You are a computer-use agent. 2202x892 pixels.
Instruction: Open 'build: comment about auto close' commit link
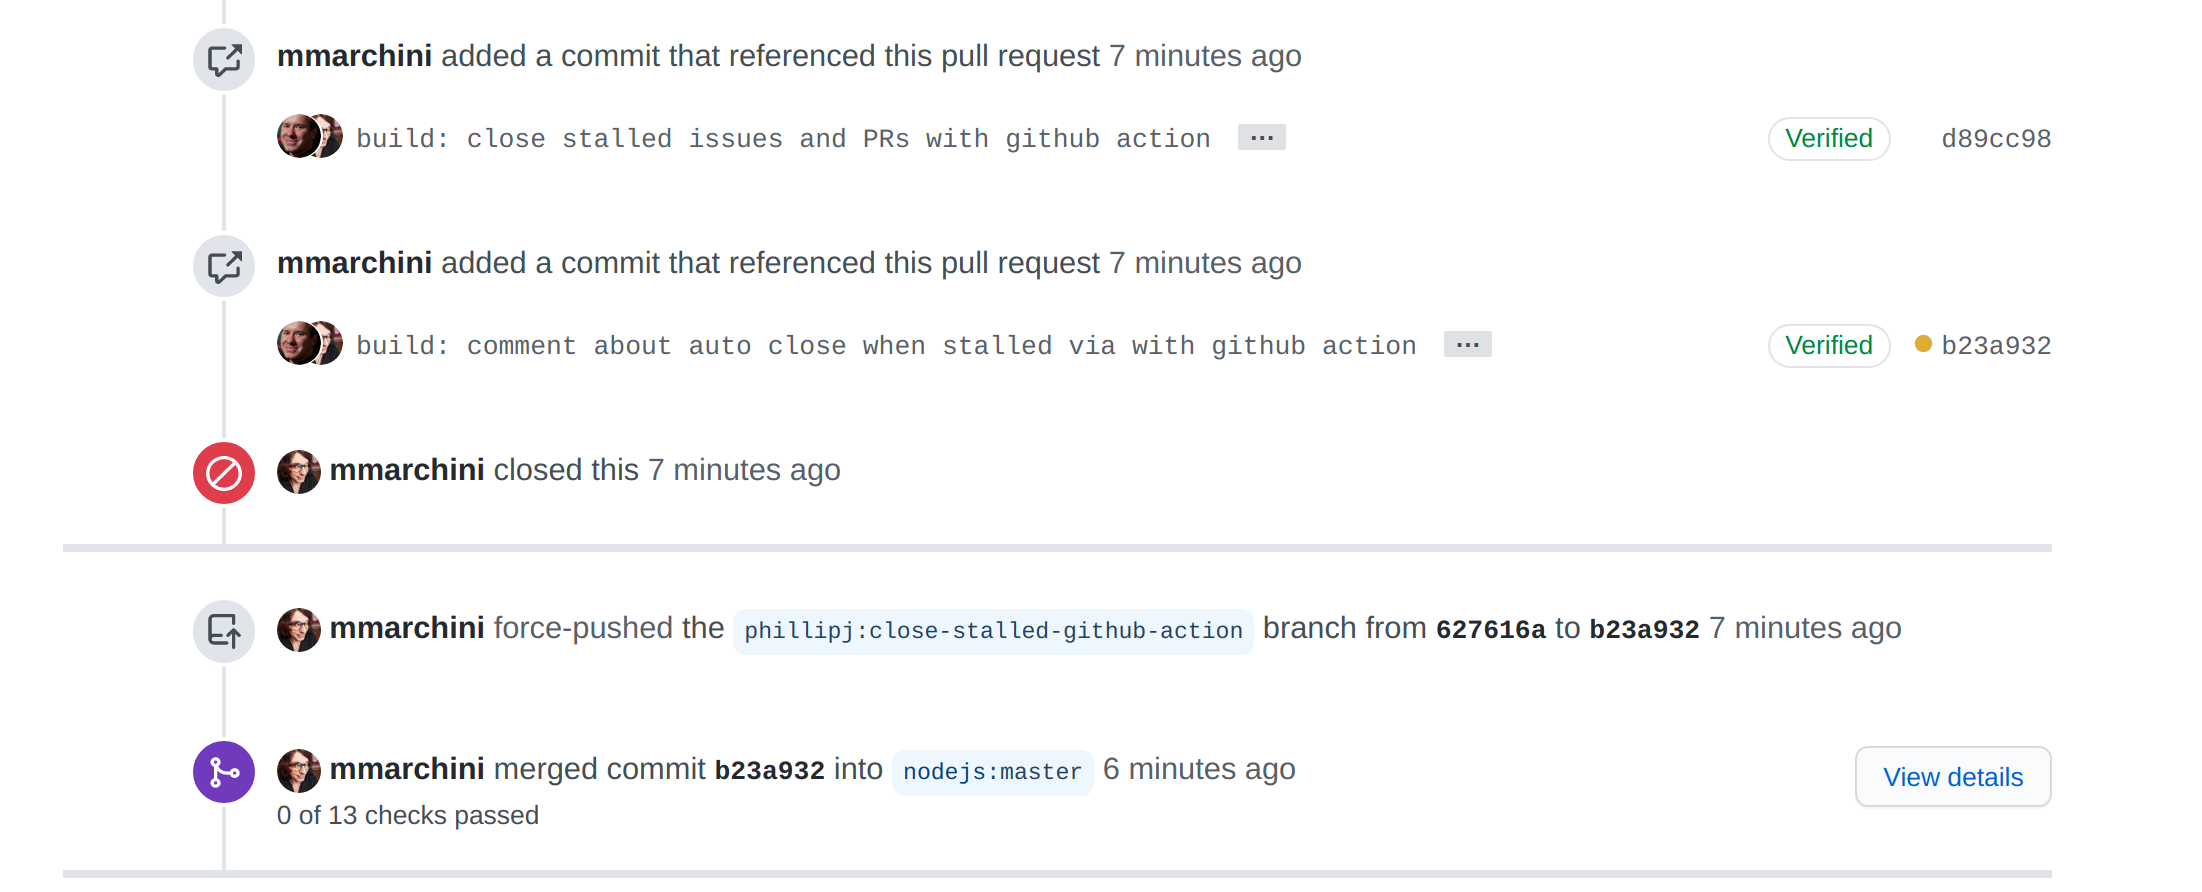tap(886, 346)
